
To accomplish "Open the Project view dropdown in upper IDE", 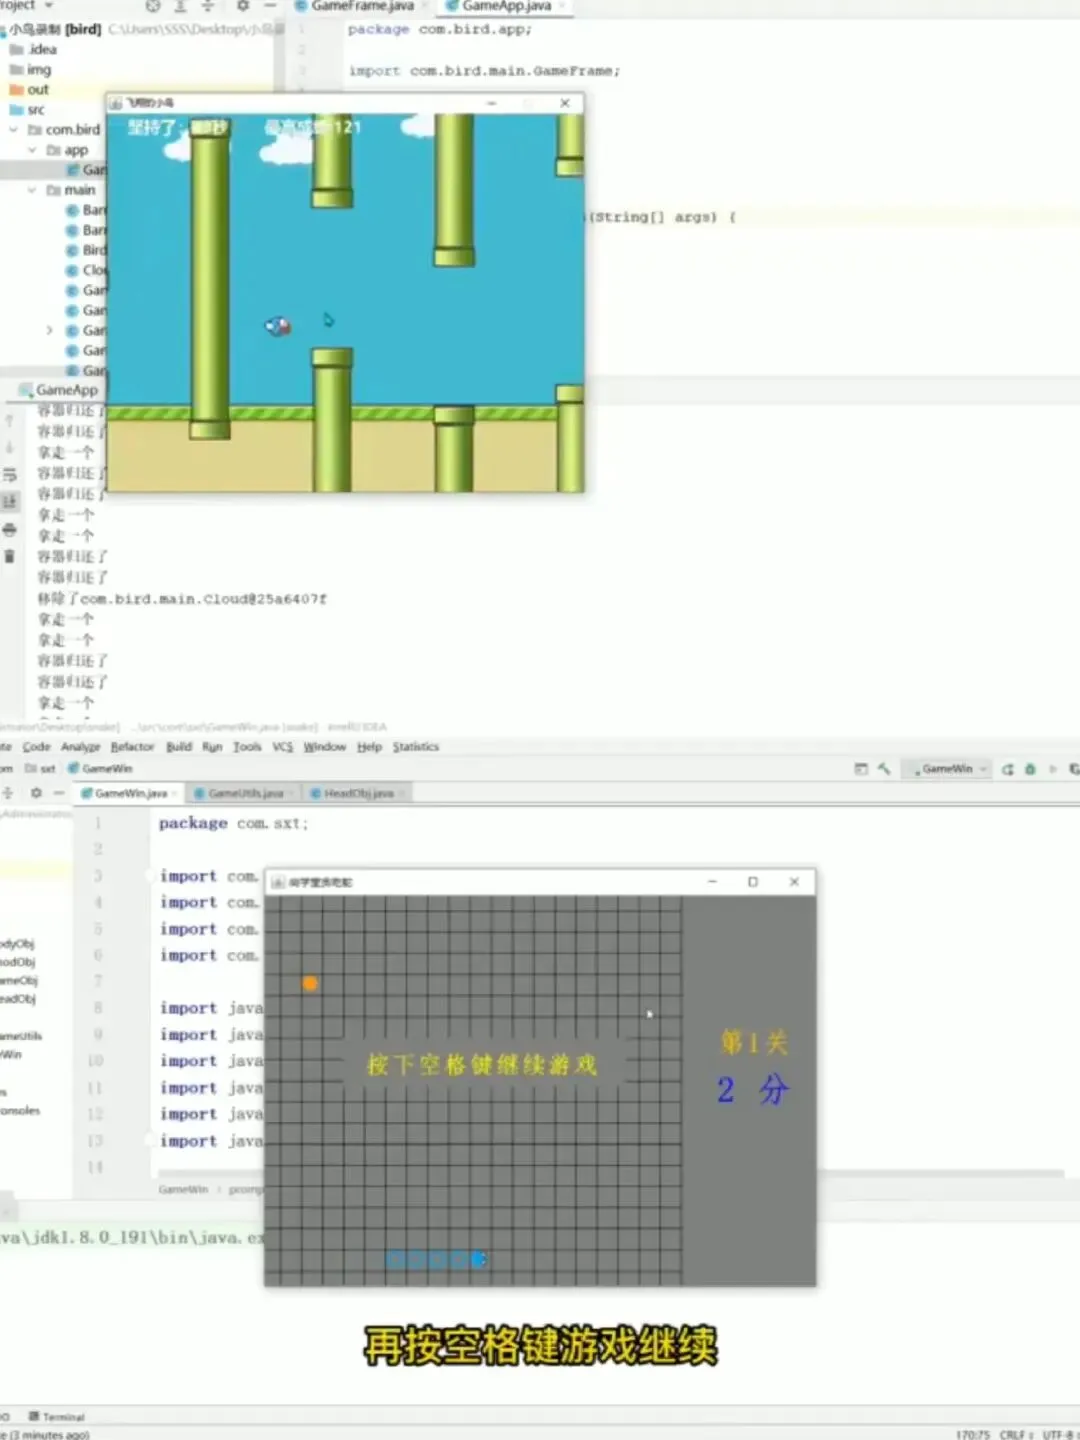I will click(x=26, y=6).
